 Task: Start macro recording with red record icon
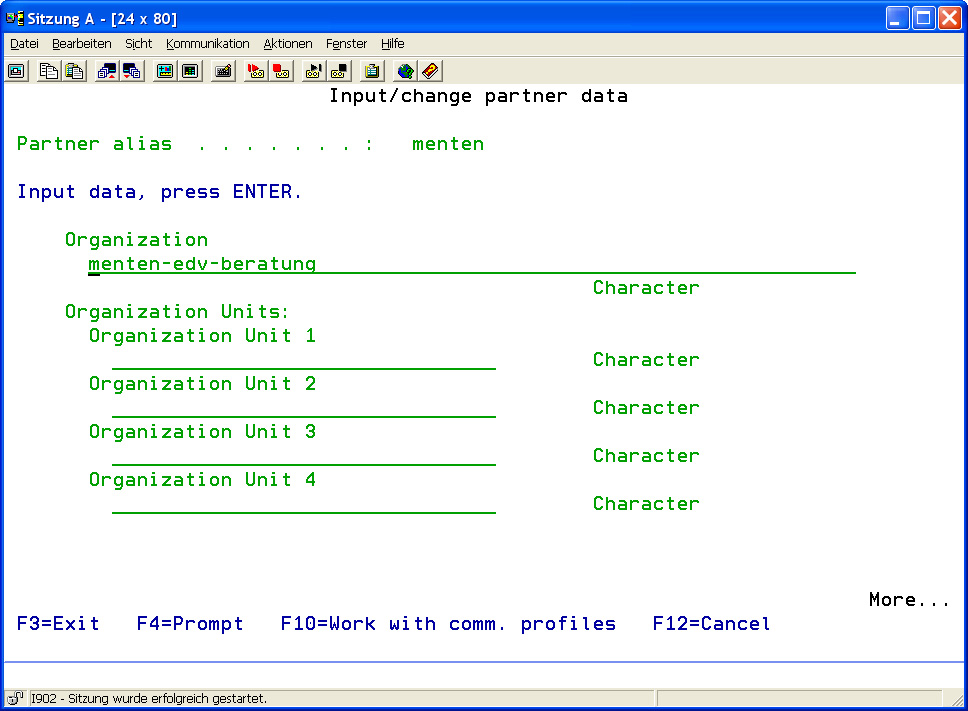[x=256, y=71]
